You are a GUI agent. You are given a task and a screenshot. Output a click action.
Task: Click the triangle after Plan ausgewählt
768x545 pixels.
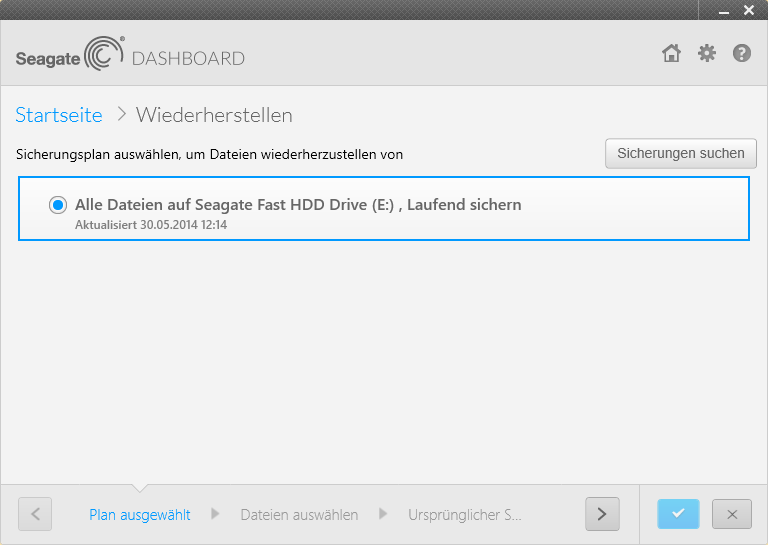point(215,515)
